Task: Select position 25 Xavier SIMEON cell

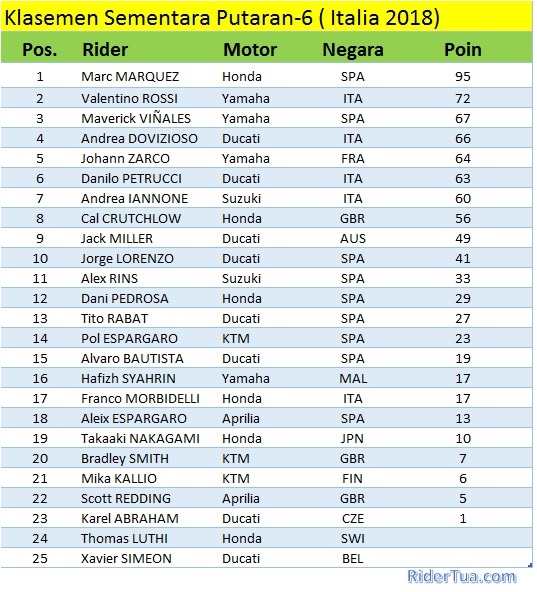Action: click(126, 559)
